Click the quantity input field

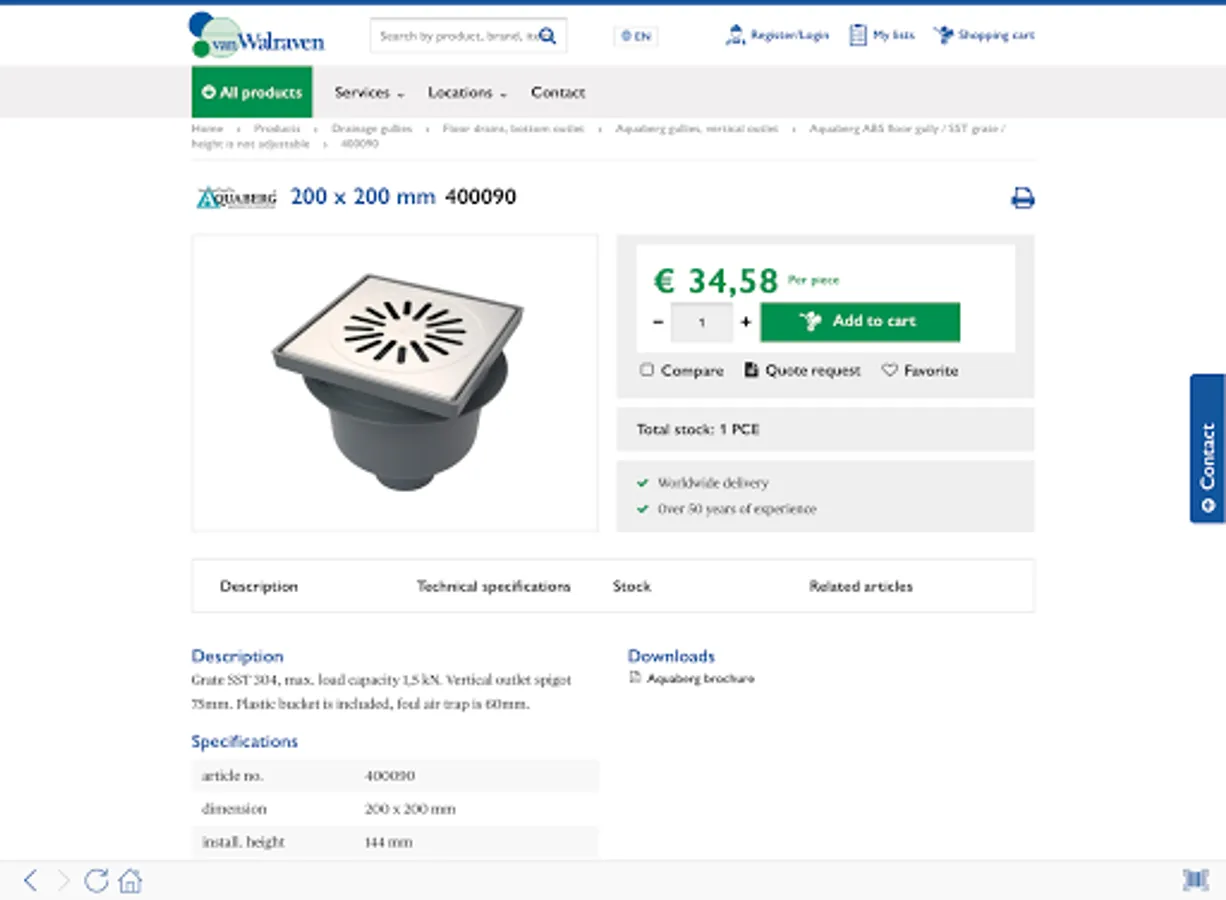701,322
